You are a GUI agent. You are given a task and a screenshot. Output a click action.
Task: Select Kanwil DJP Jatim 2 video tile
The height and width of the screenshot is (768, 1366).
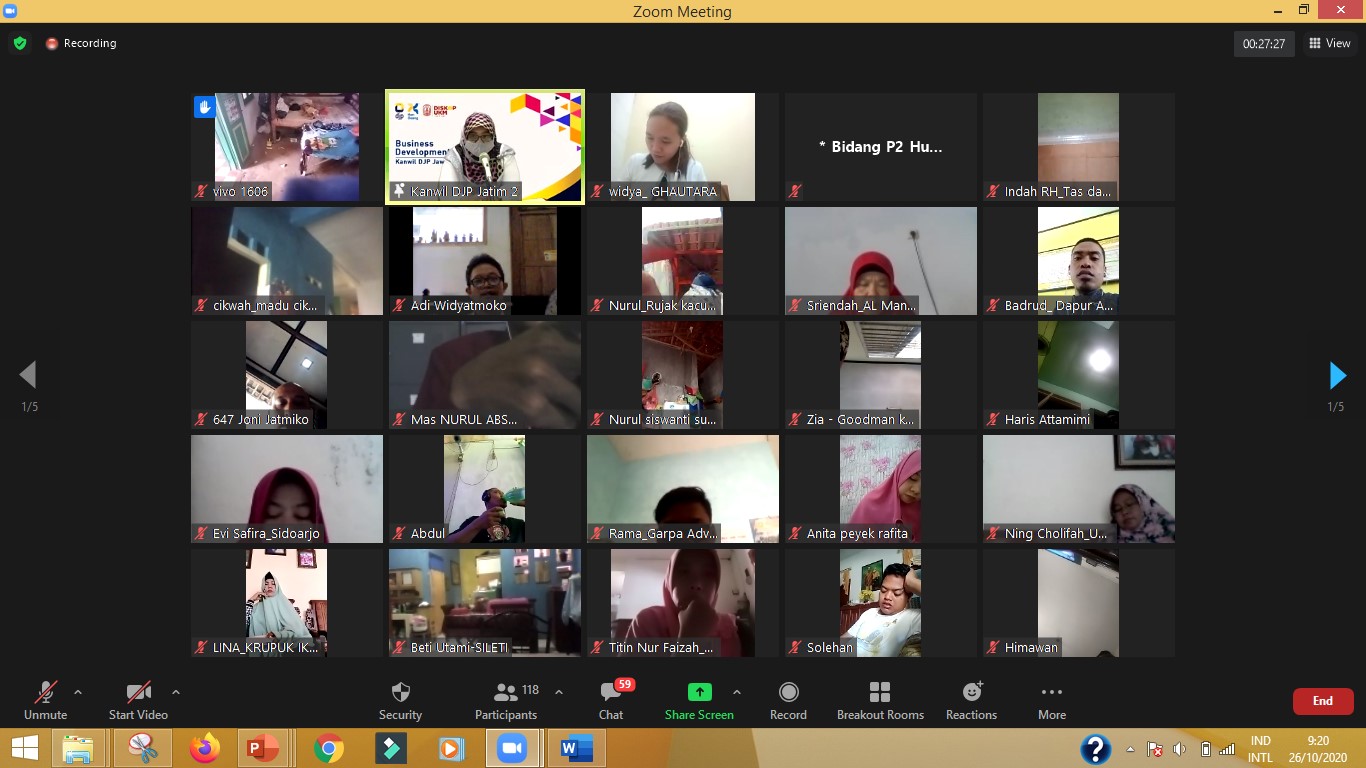(485, 147)
